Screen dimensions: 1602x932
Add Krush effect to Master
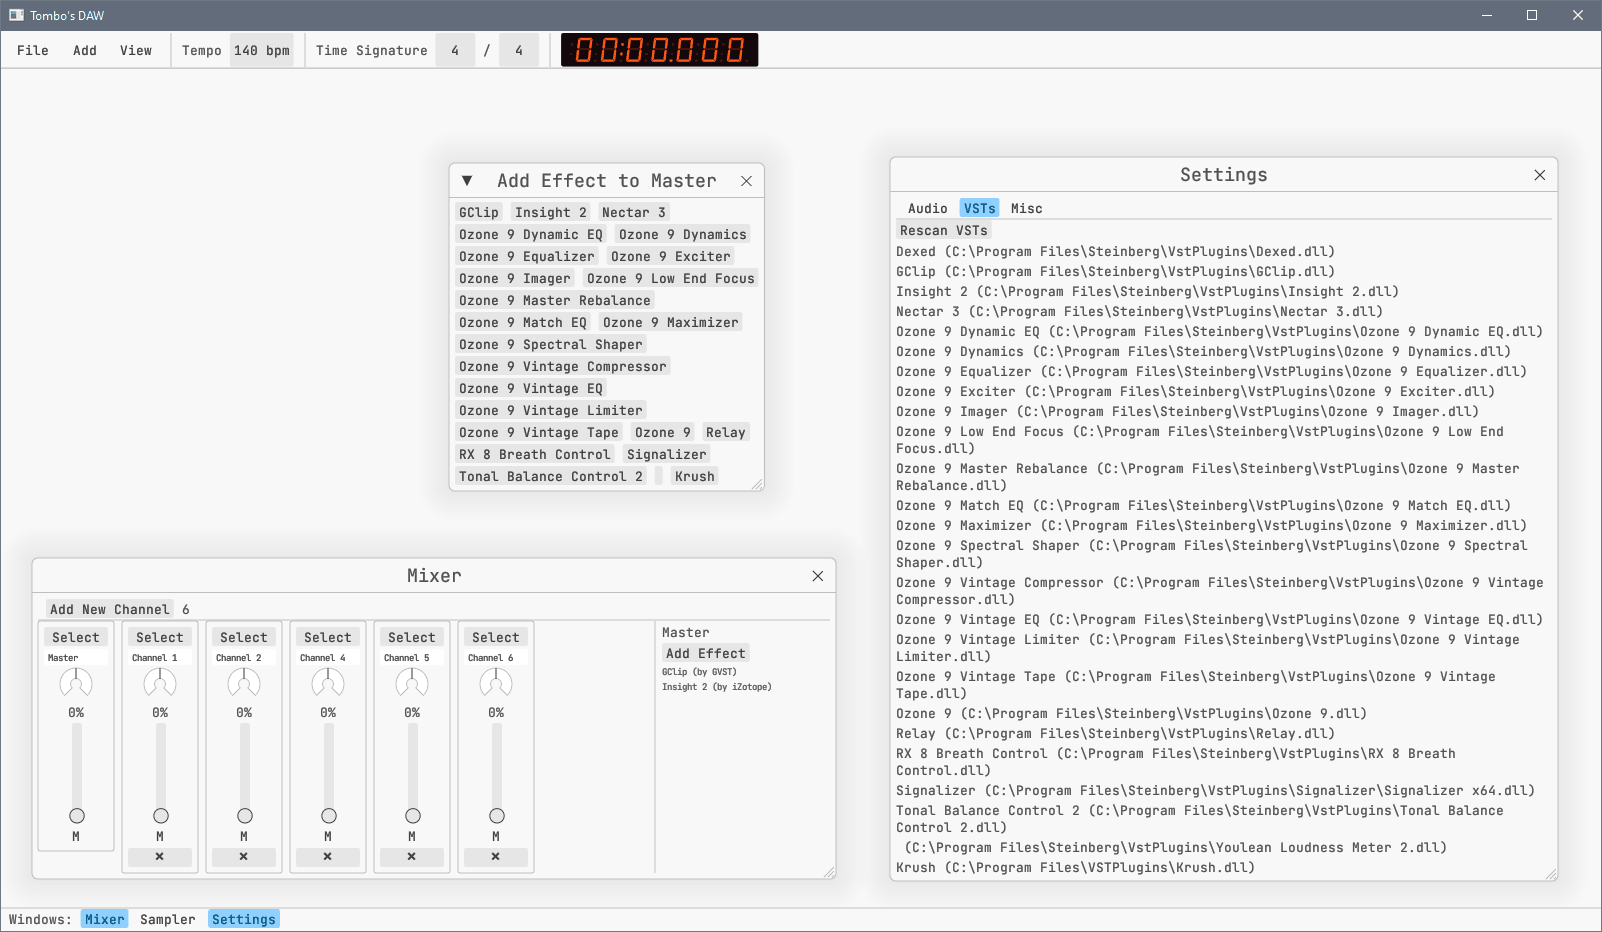[x=695, y=477]
